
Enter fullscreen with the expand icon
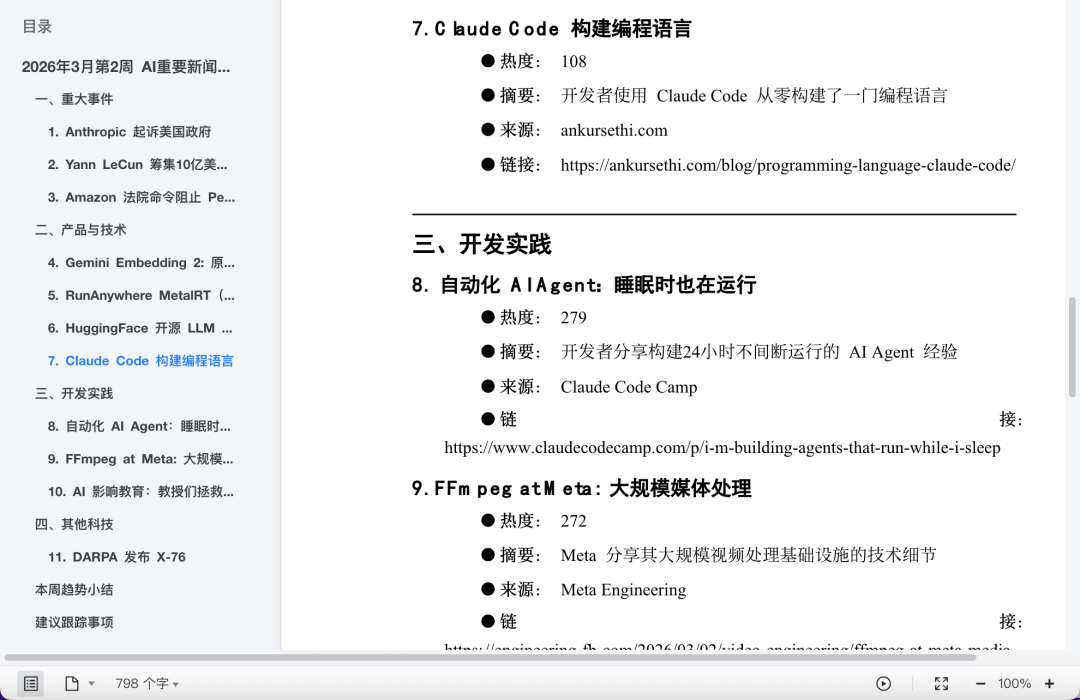click(942, 683)
